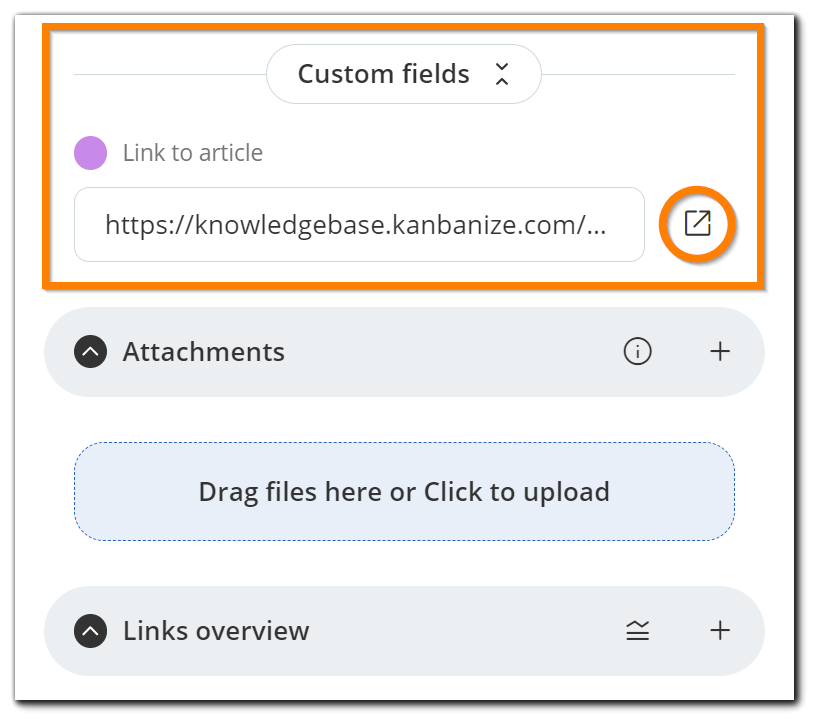Open the article link in a new tab

(x=697, y=223)
